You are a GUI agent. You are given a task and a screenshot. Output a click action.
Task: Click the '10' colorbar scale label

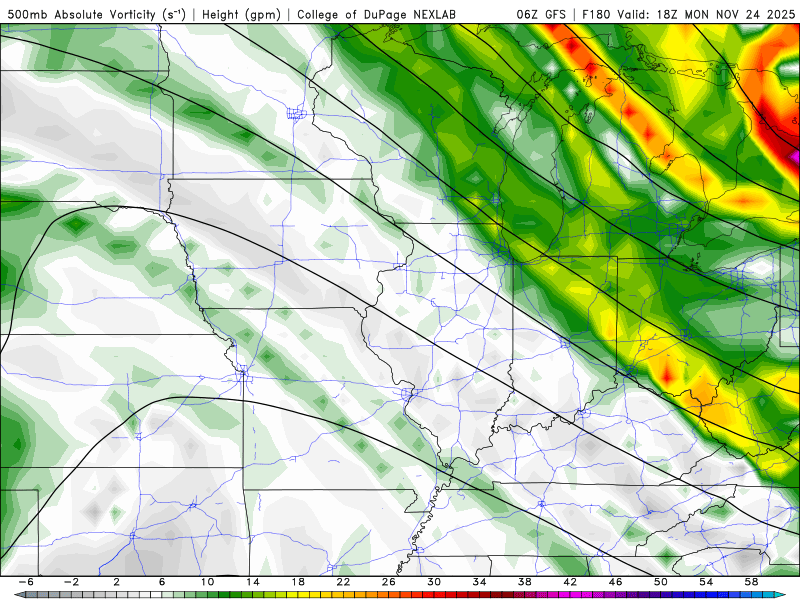207,582
